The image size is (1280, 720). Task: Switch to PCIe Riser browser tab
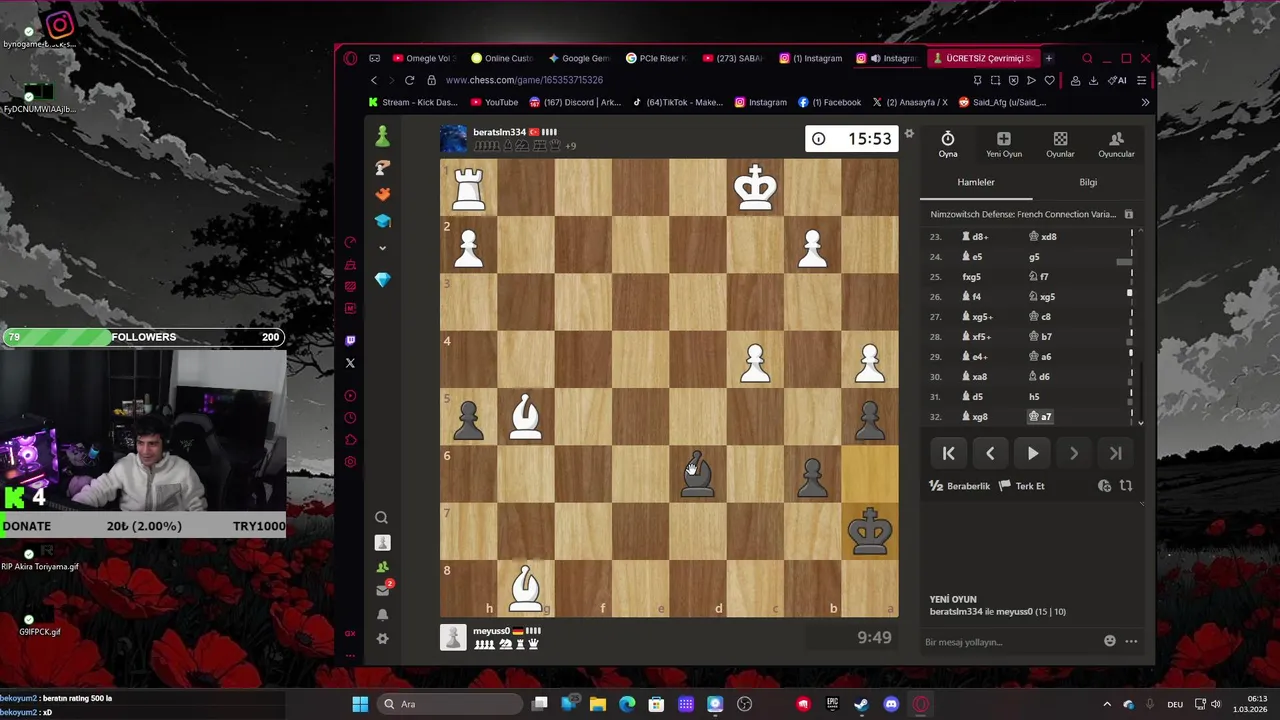[x=656, y=58]
